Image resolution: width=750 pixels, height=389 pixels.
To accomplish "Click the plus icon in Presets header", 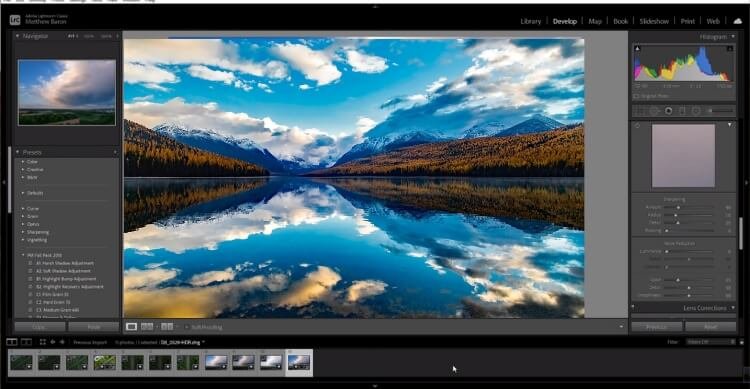I will 115,152.
